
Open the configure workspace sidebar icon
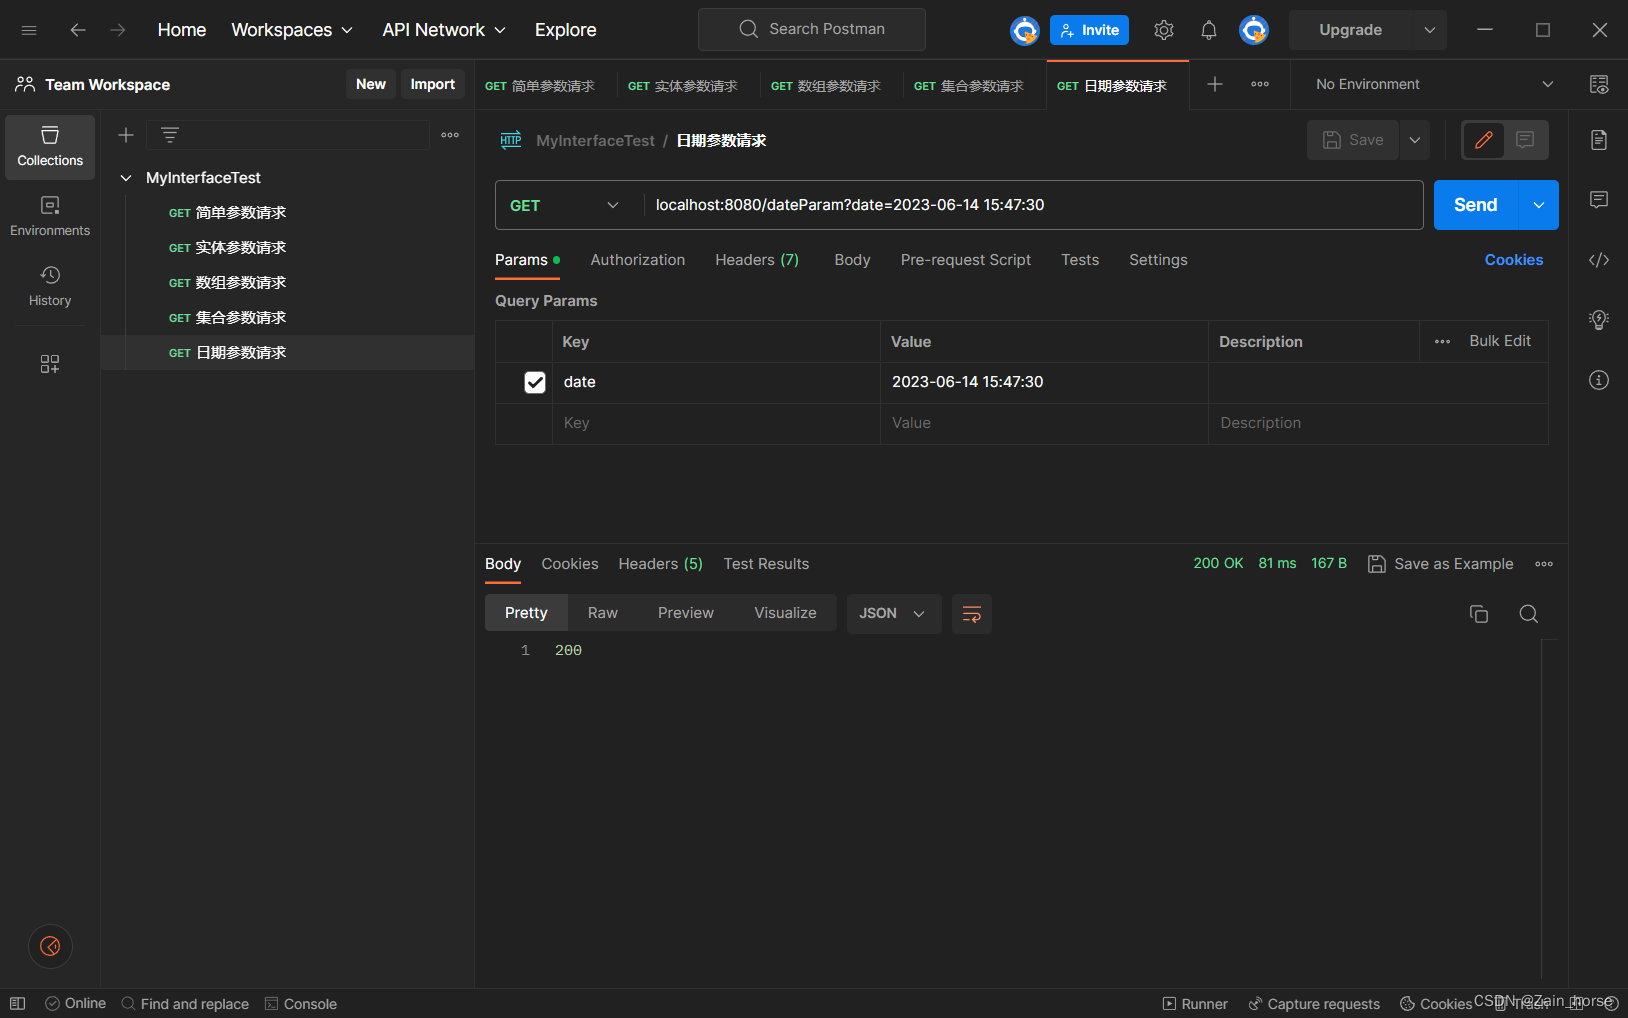[50, 364]
